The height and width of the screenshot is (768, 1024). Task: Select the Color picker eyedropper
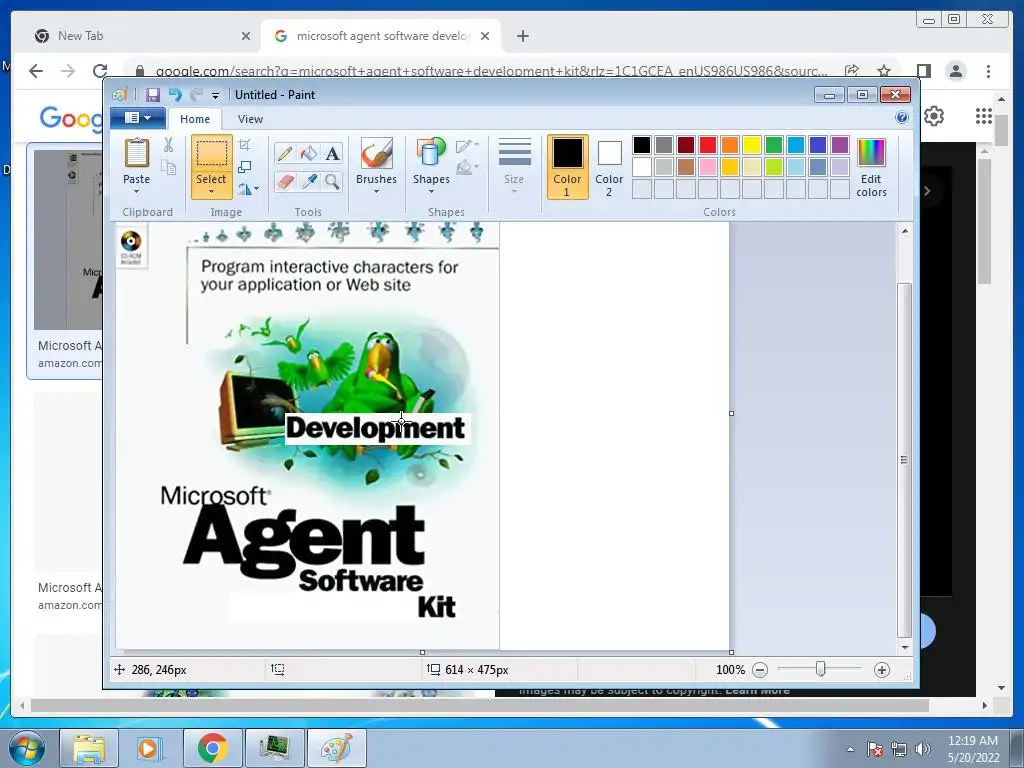(x=308, y=181)
